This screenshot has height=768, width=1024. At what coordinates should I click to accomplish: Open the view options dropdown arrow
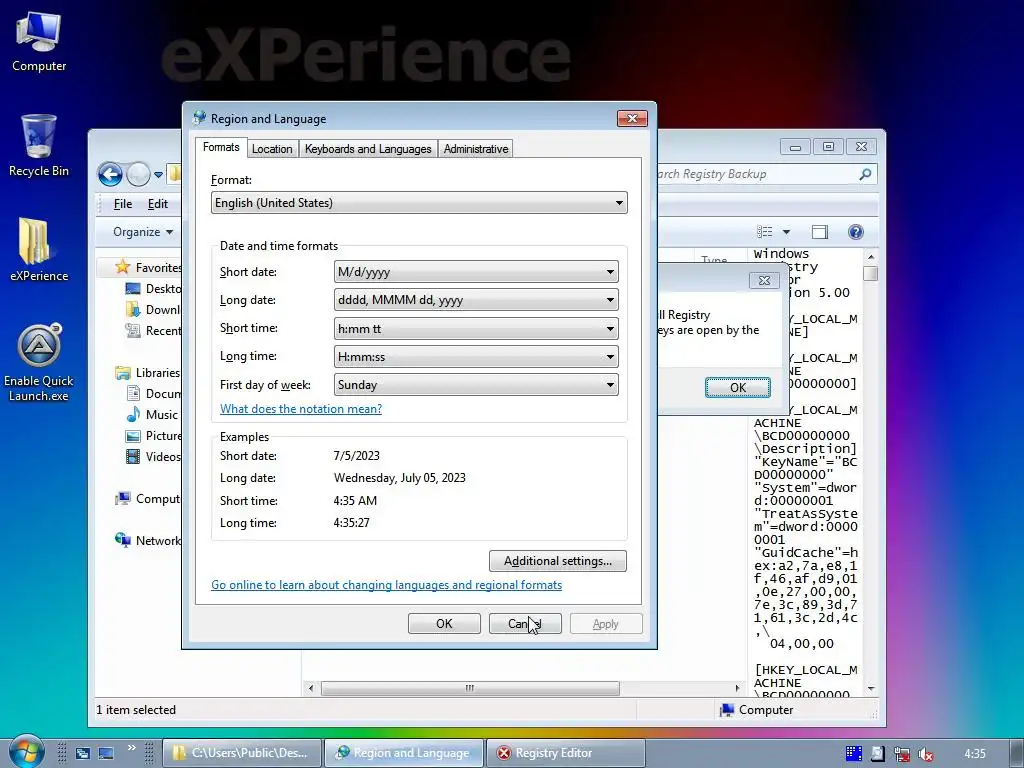[786, 232]
